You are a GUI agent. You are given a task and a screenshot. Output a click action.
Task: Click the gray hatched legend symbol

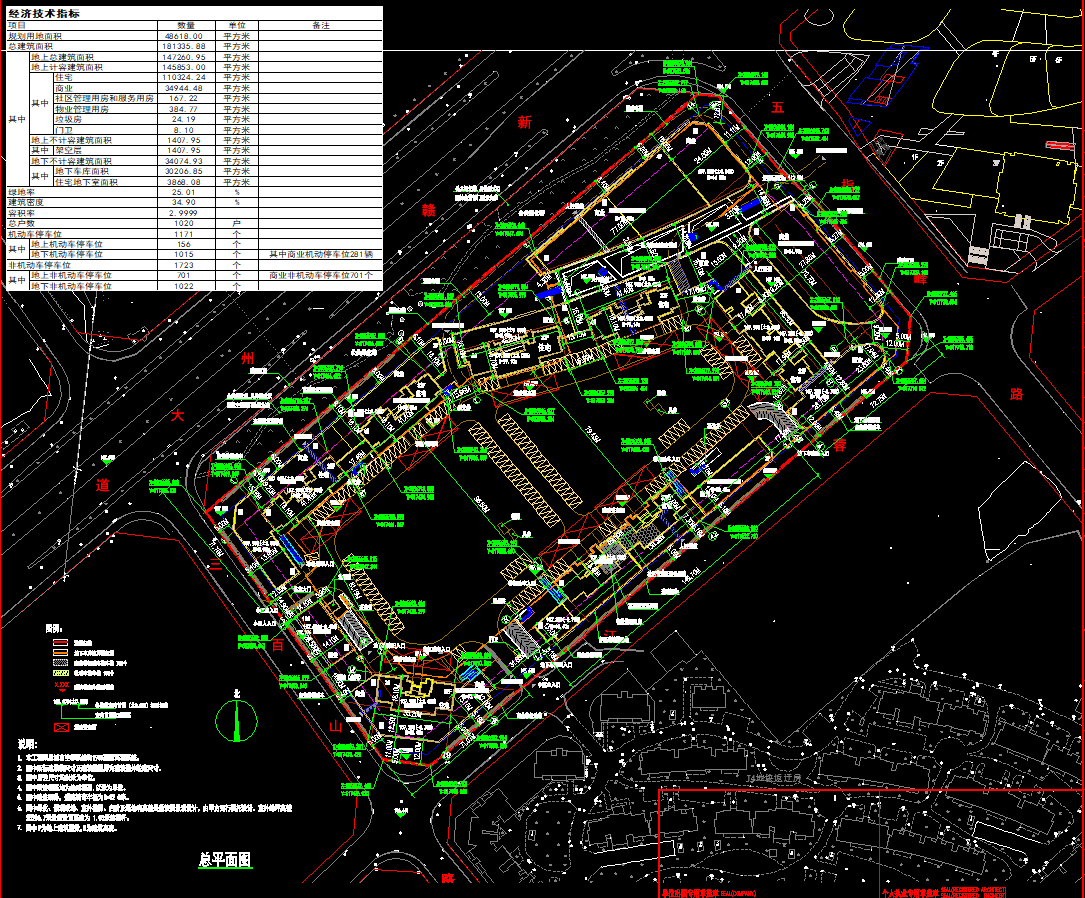pos(61,663)
